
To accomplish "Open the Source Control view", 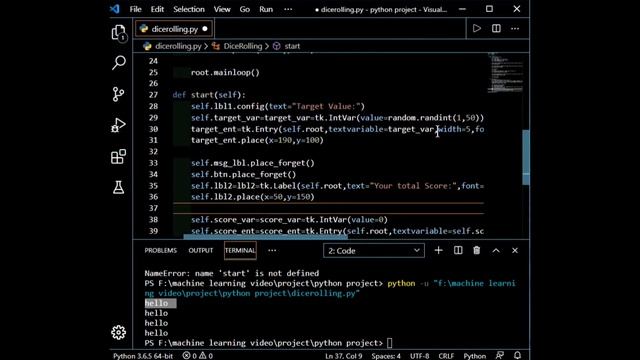I will [118, 94].
